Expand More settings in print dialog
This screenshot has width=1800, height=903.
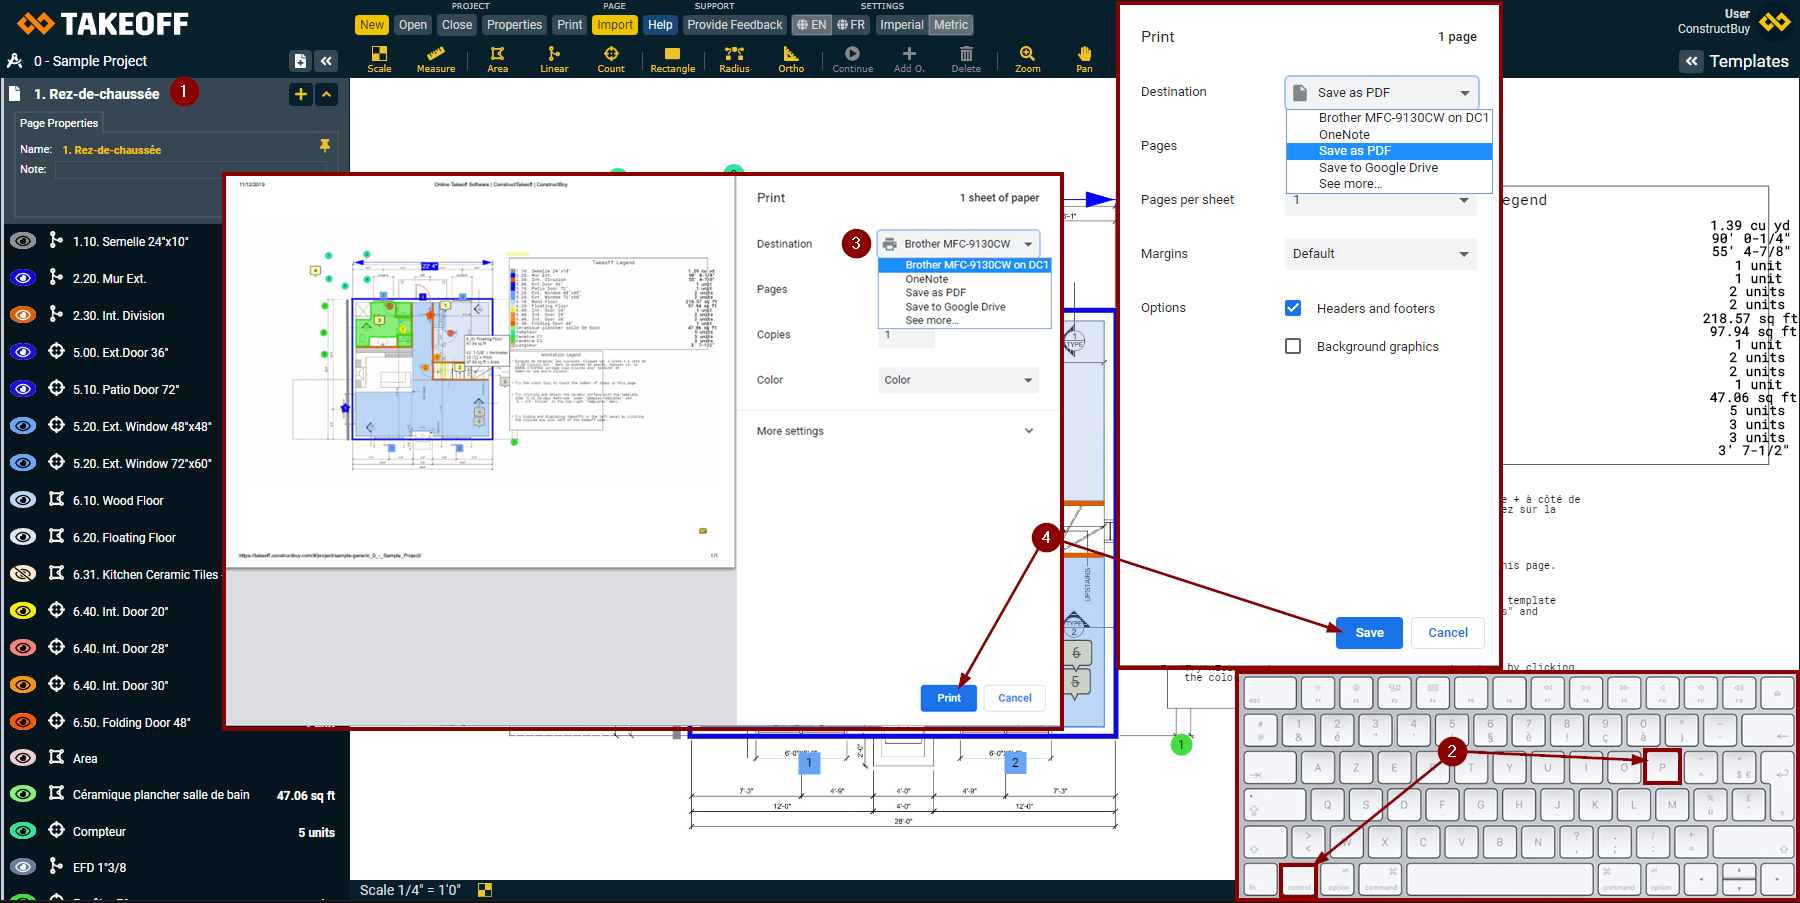click(x=895, y=431)
